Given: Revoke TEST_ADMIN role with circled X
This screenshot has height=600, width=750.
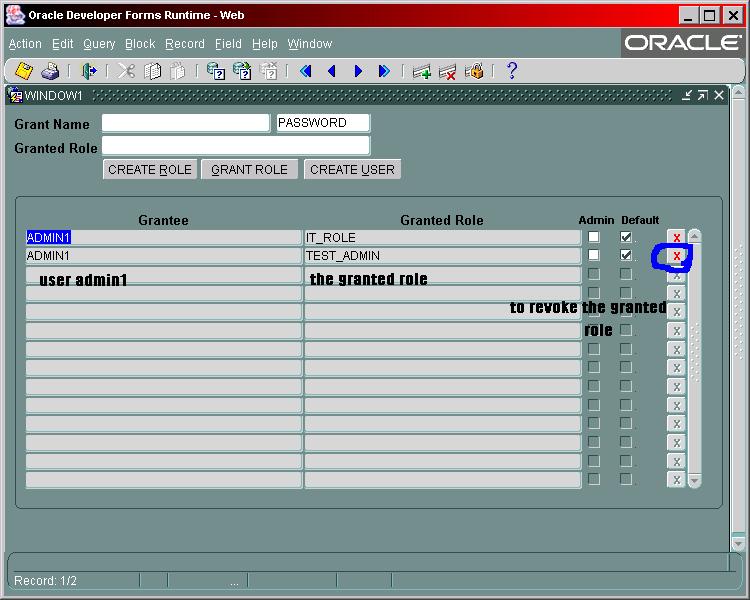Looking at the screenshot, I should click(676, 256).
